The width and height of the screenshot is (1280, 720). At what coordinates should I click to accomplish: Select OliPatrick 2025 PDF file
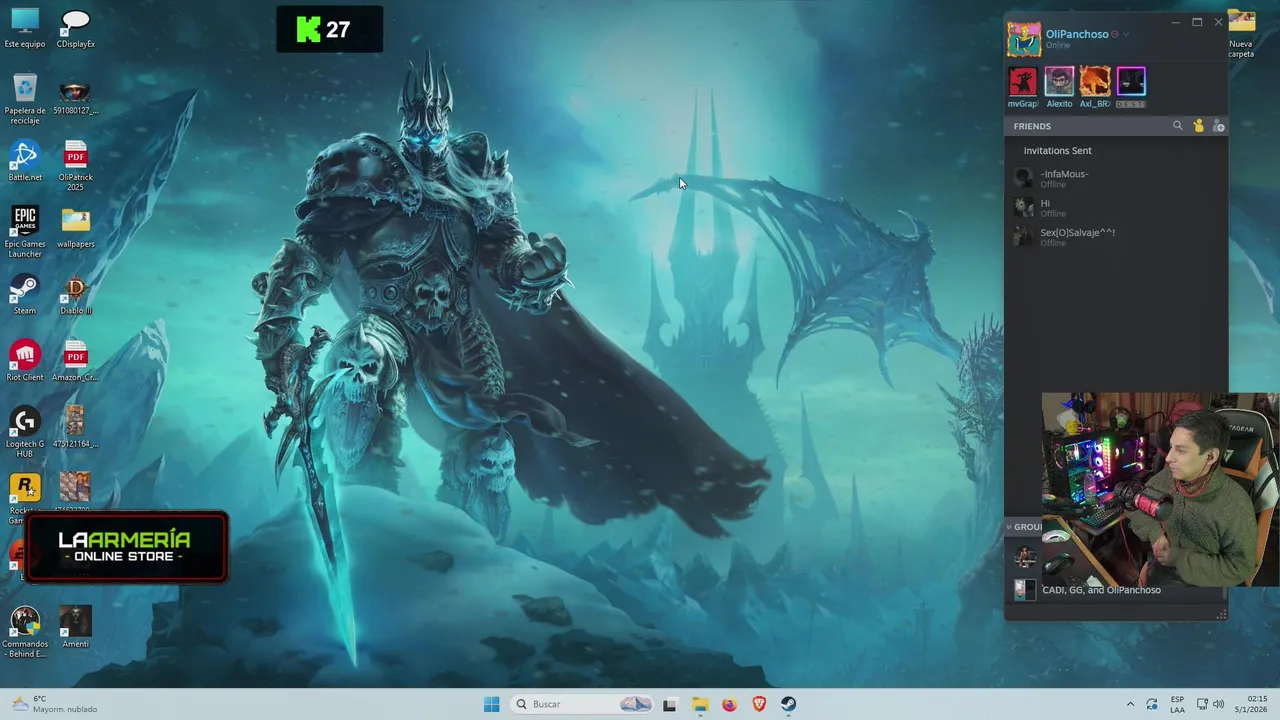coord(75,166)
